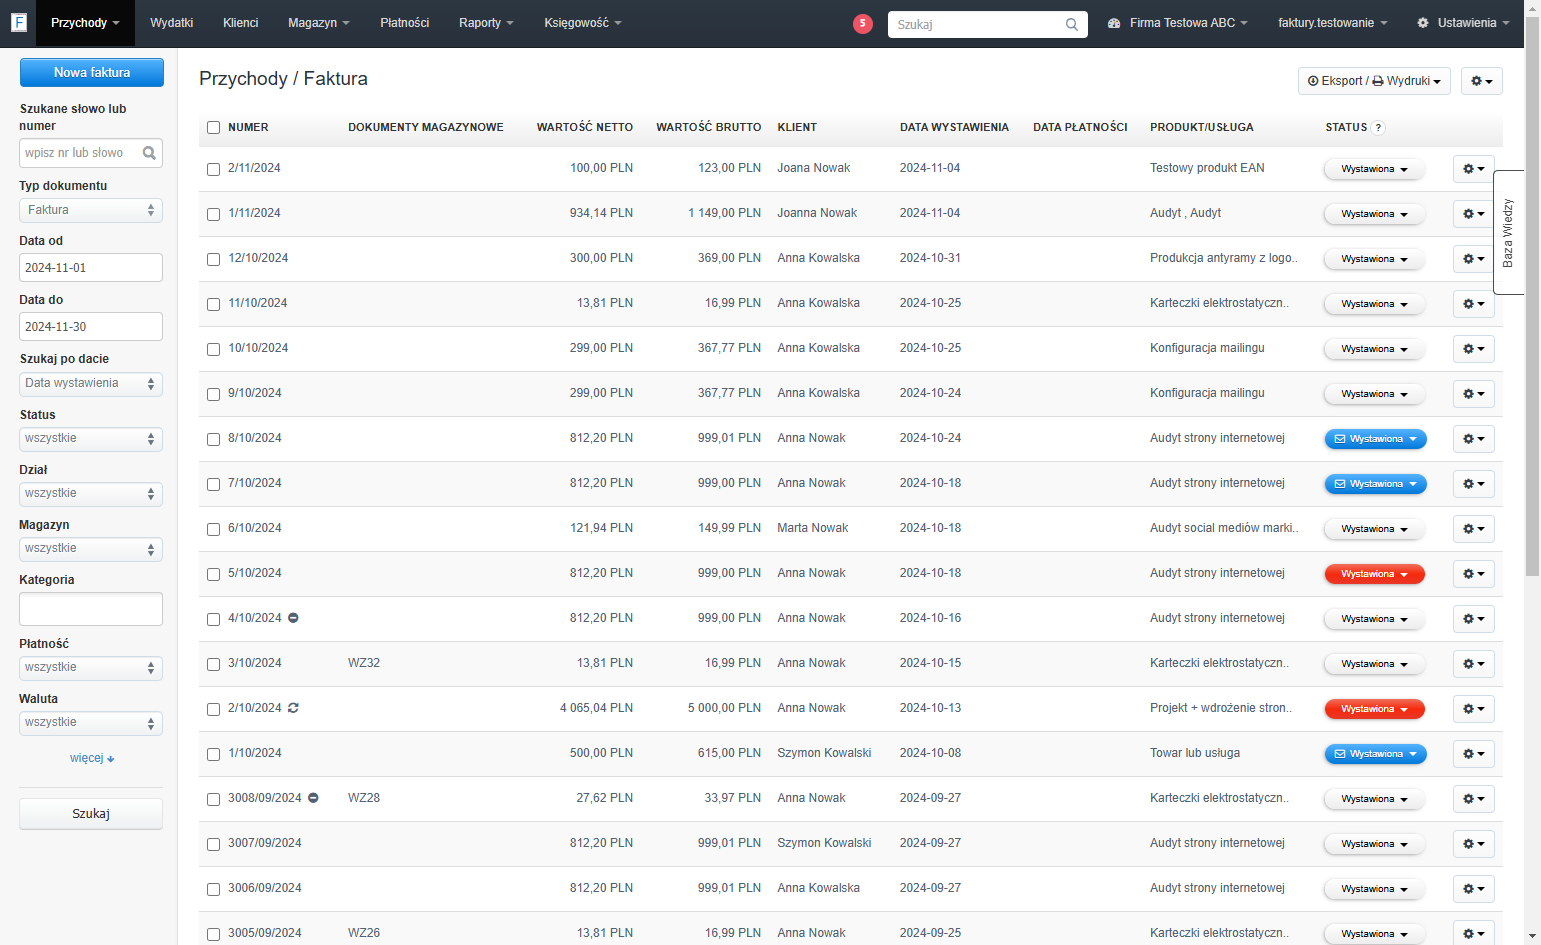
Task: Select the checkbox for invoice 7/10/2024
Action: pyautogui.click(x=213, y=484)
